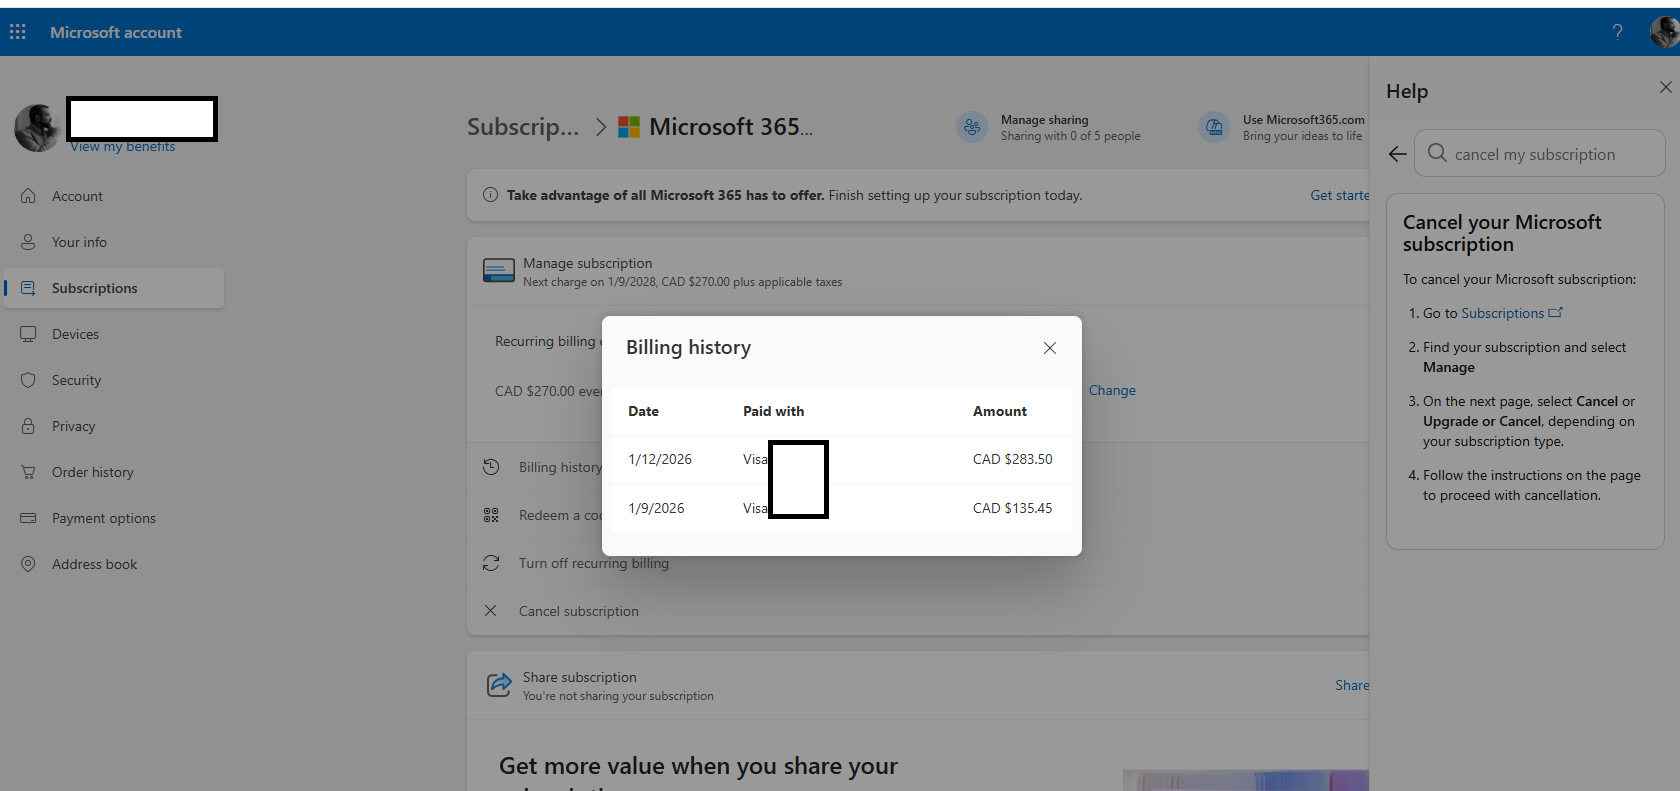Click the Your info person icon
The width and height of the screenshot is (1680, 791).
pyautogui.click(x=28, y=242)
